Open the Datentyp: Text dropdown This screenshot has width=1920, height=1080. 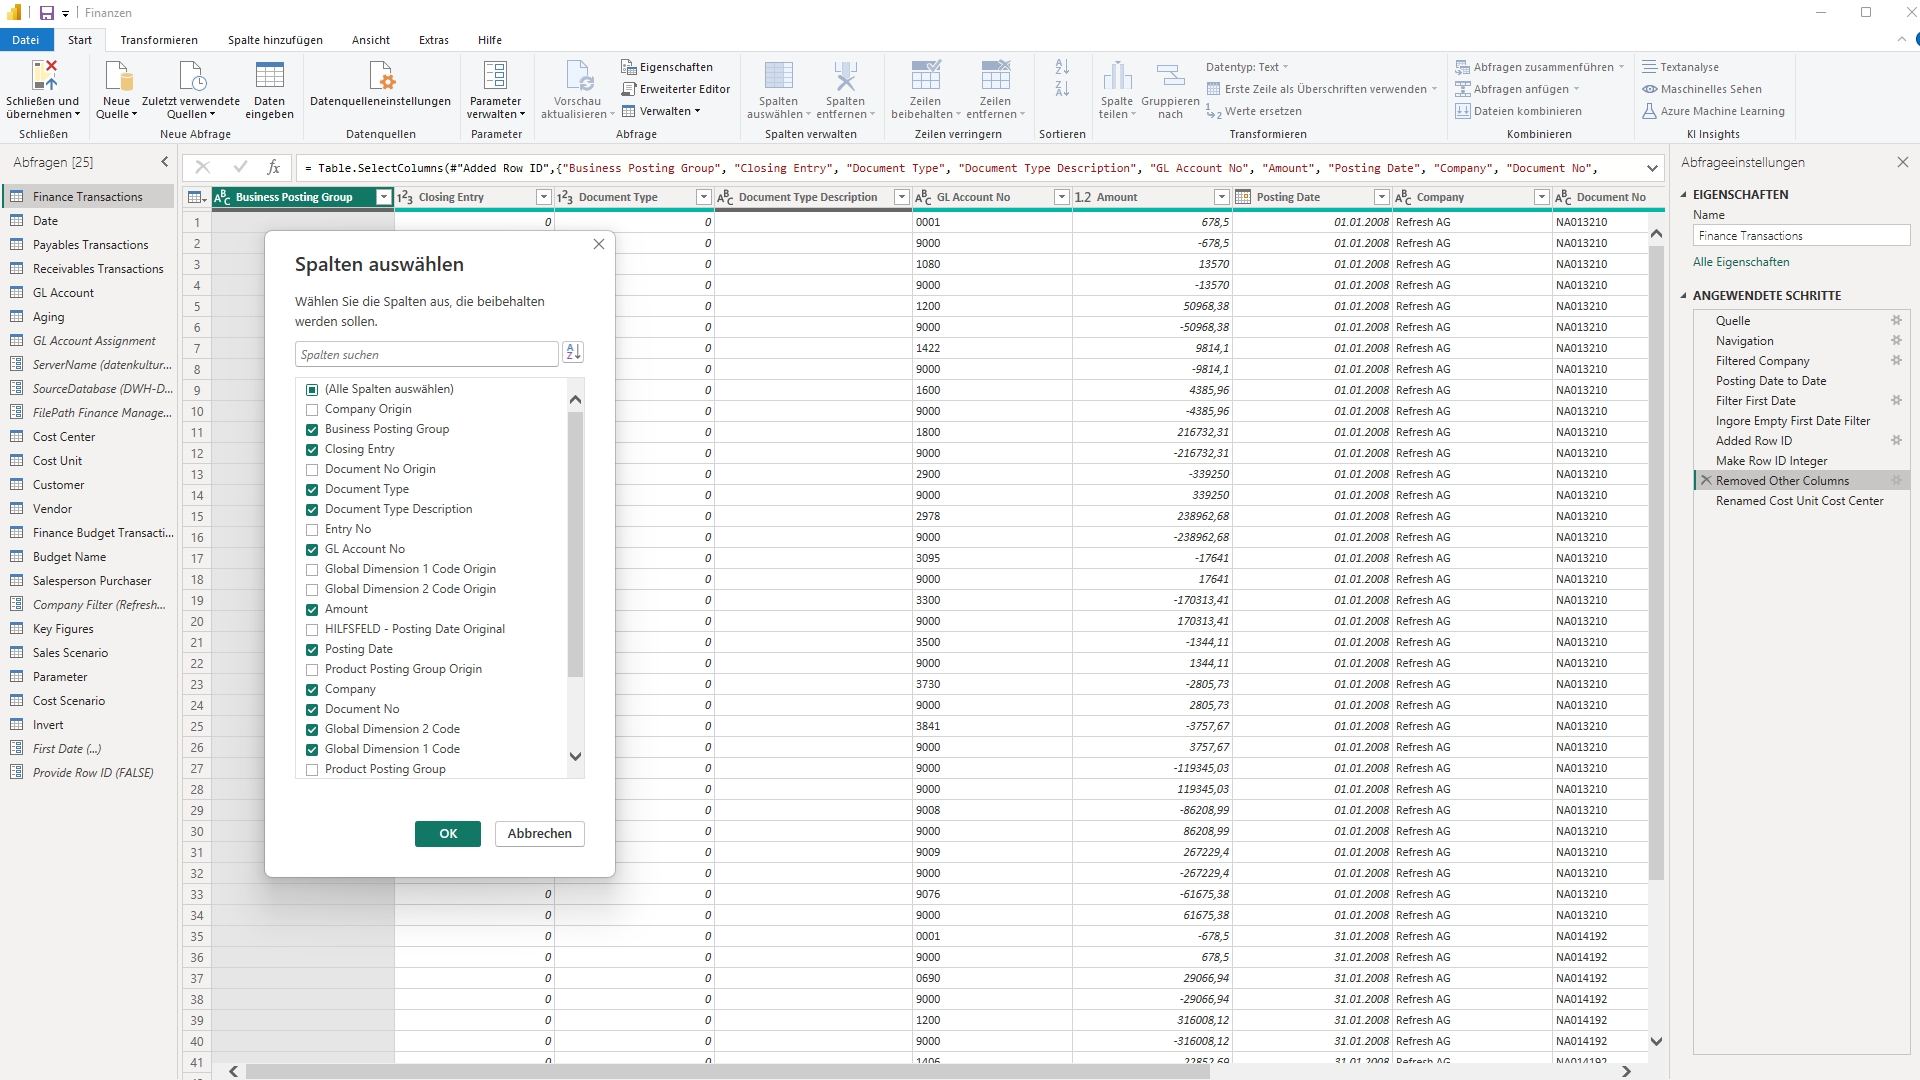1247,66
